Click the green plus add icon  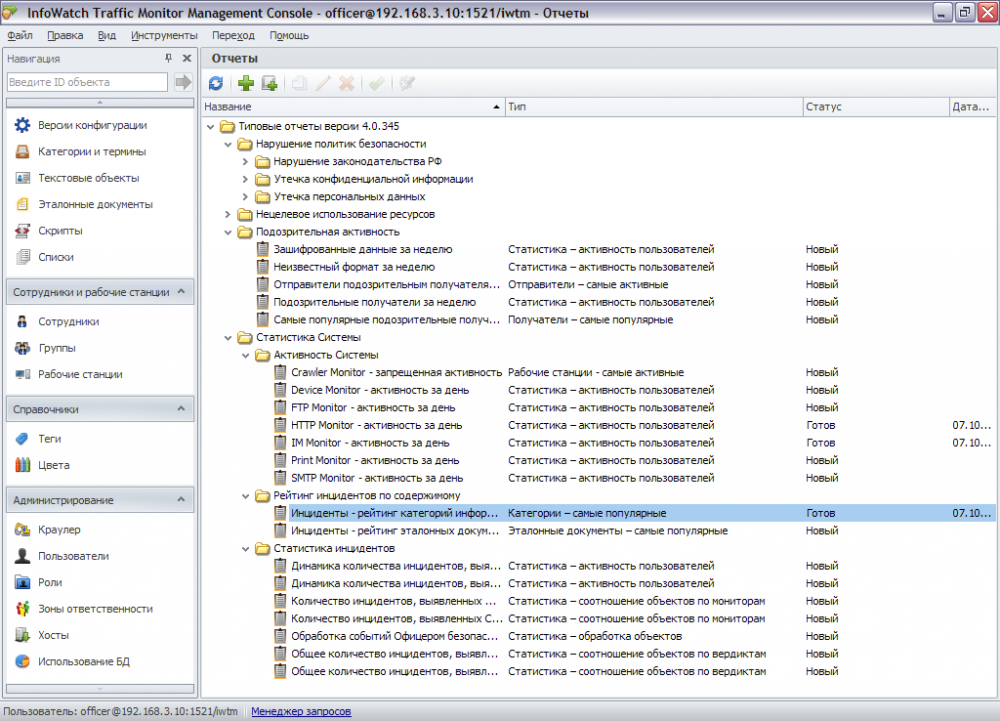(x=245, y=84)
